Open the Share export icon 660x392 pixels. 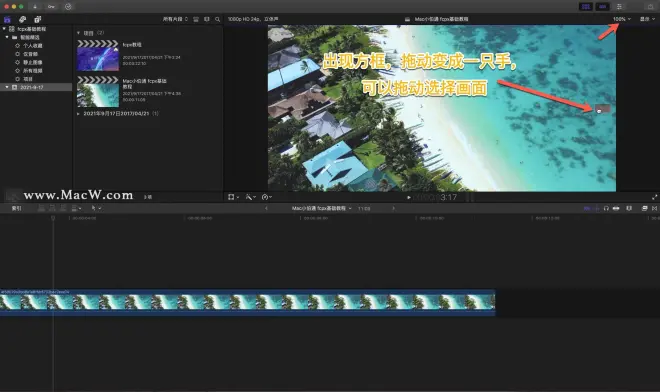(650, 7)
